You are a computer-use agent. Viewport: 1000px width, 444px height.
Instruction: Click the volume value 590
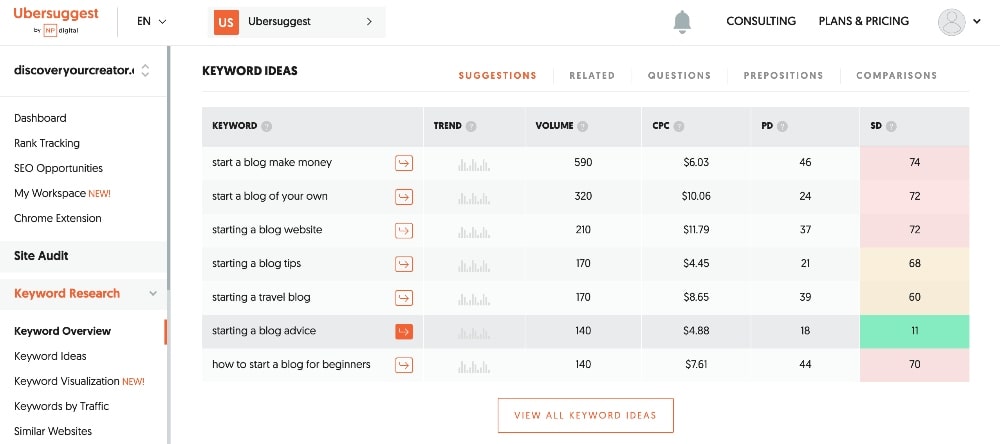(x=583, y=163)
